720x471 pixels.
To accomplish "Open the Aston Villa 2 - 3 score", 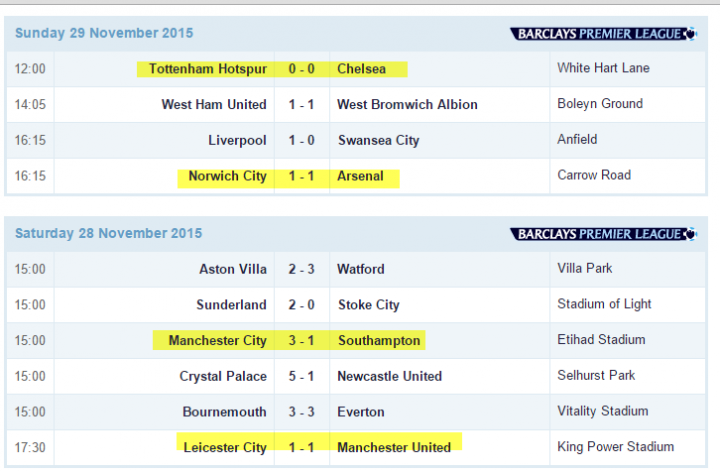I will pos(301,269).
